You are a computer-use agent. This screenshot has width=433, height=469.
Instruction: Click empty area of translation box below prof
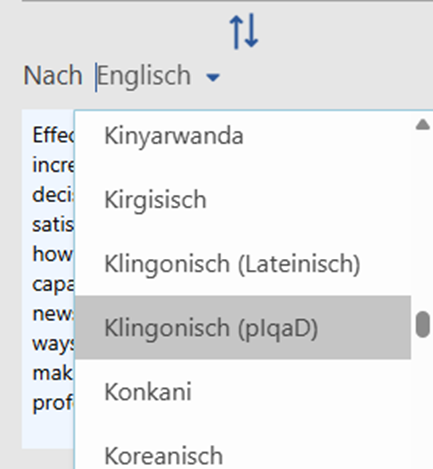click(48, 432)
